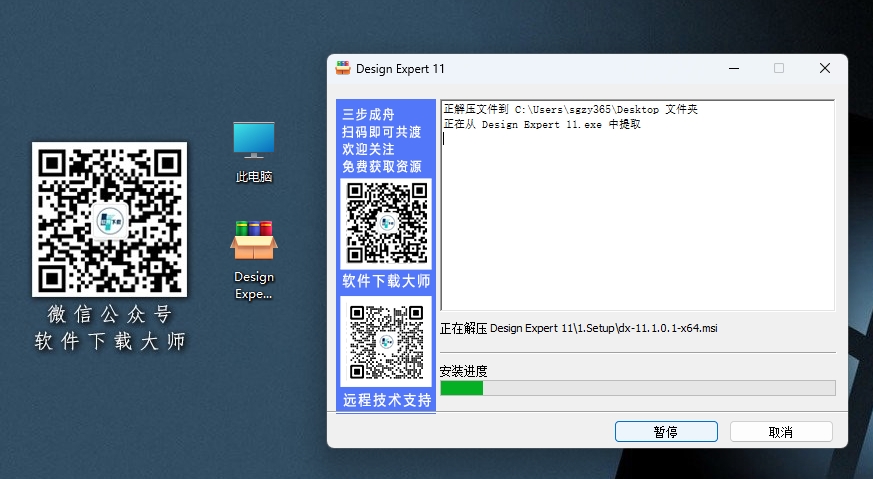Click the 远程技术支持 sidebar caption
873x479 pixels.
[x=386, y=400]
